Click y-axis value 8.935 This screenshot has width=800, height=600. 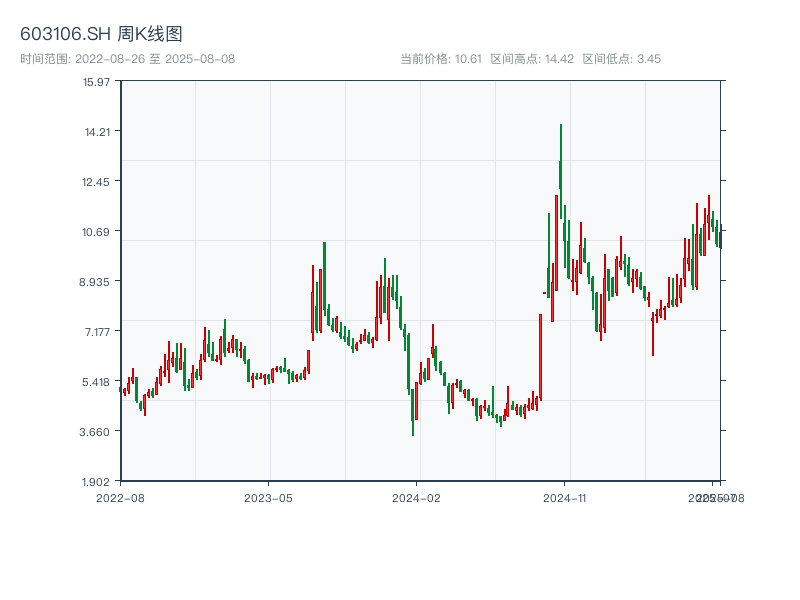(94, 282)
